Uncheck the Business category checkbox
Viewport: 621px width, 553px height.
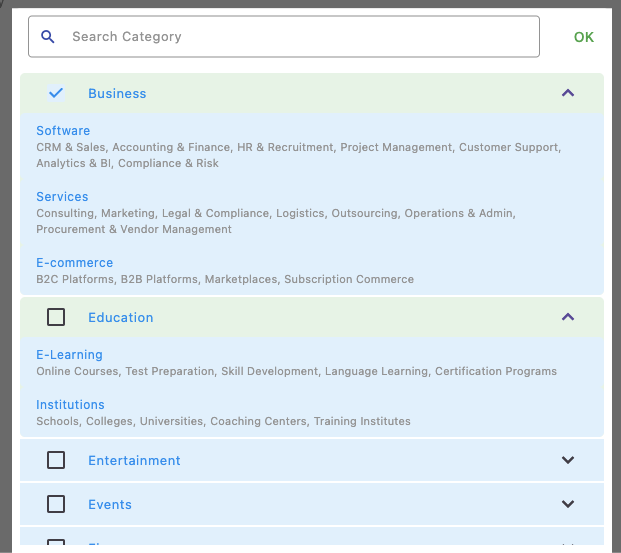click(x=56, y=93)
